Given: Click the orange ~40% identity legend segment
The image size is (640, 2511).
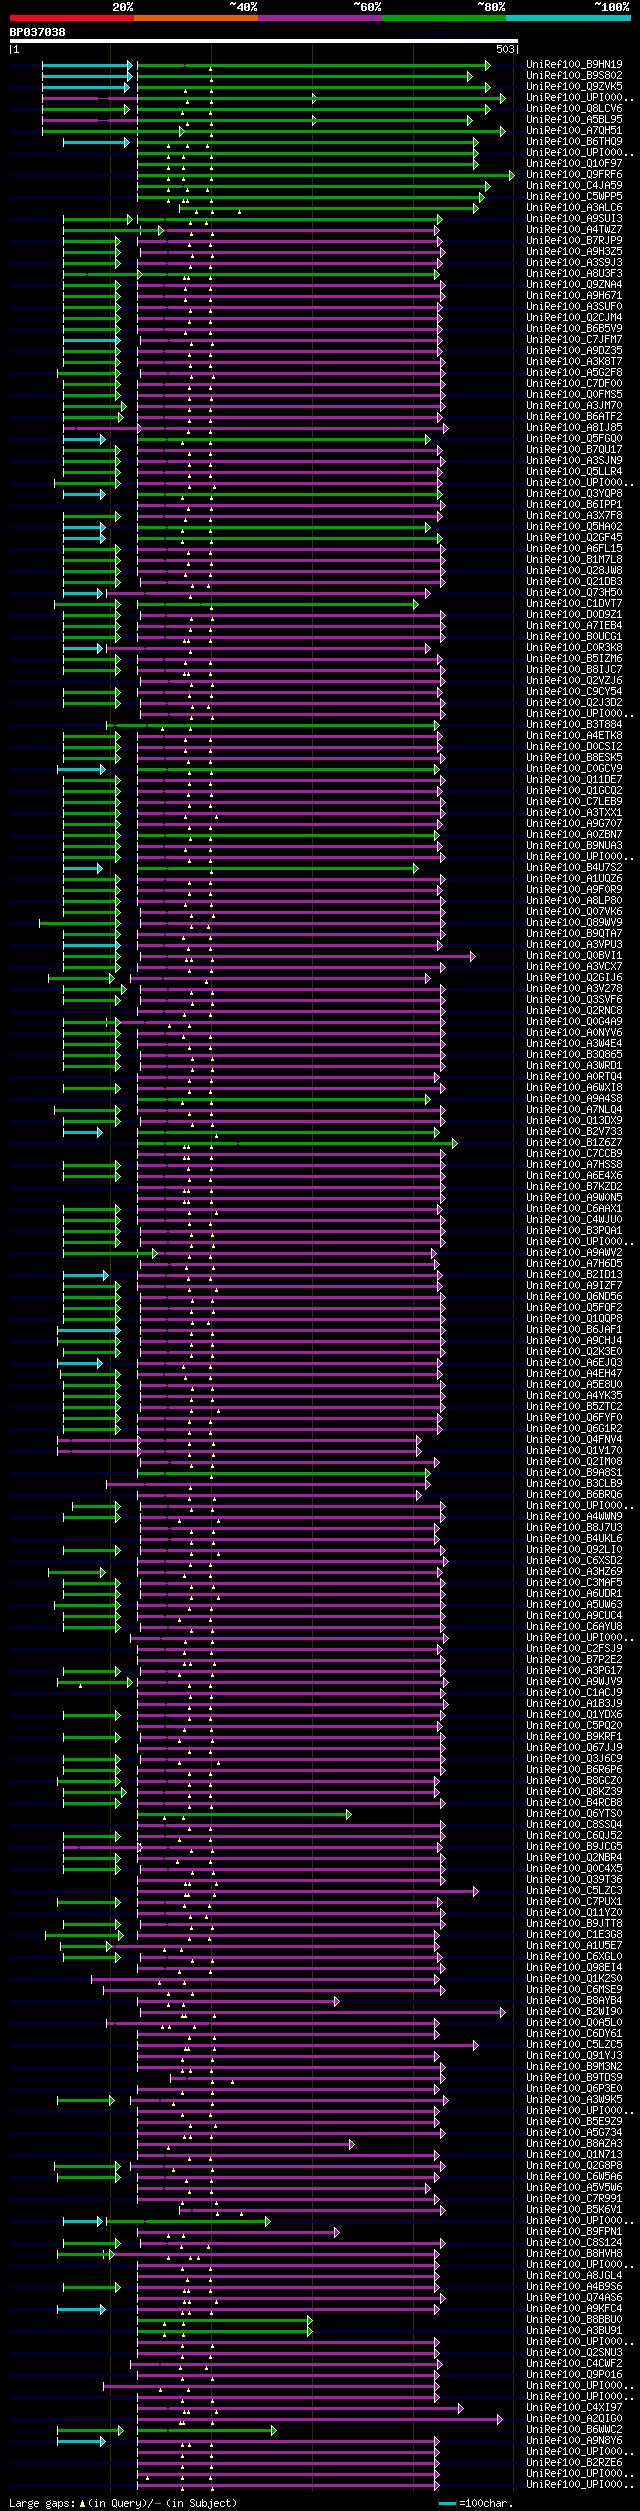Looking at the screenshot, I should point(195,18).
